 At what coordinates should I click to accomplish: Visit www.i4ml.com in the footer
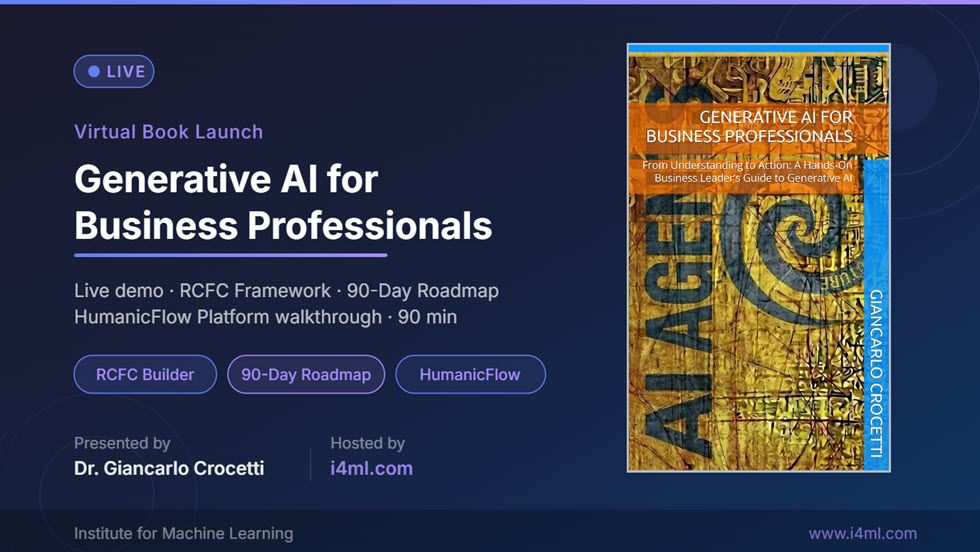tap(862, 533)
